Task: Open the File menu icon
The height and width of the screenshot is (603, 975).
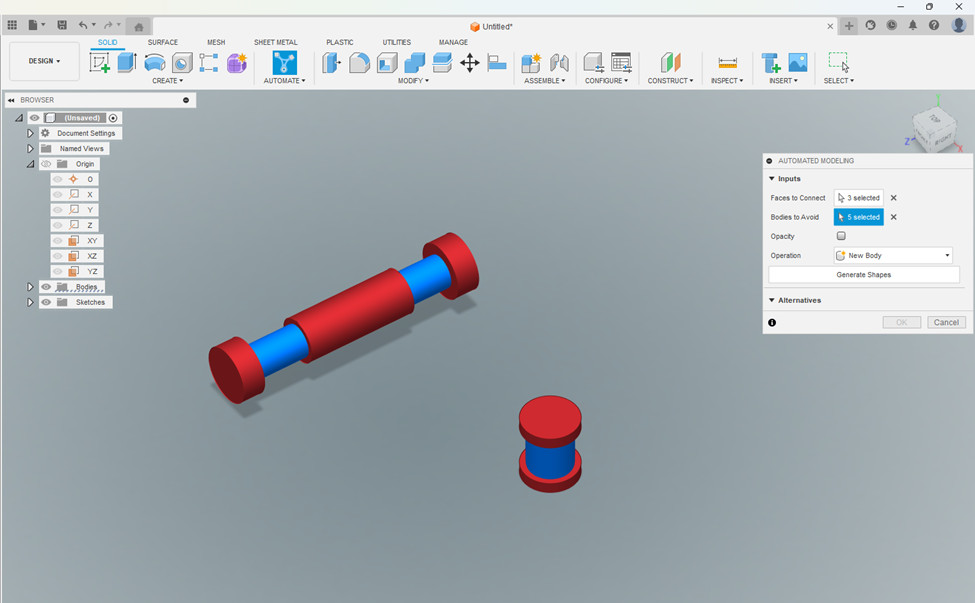Action: pos(33,25)
